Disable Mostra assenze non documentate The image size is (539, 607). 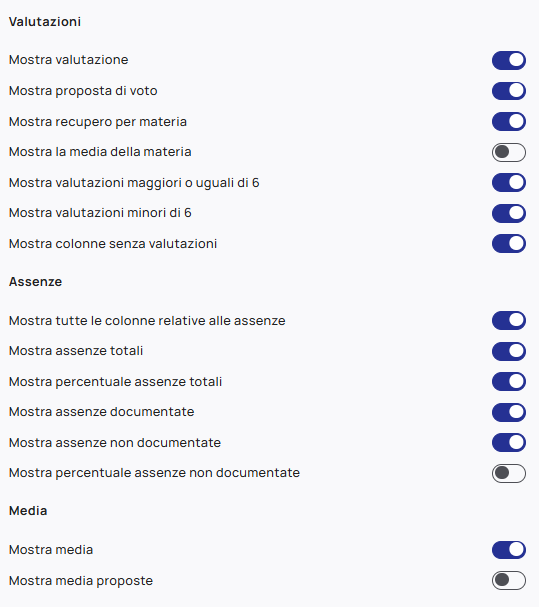[509, 443]
